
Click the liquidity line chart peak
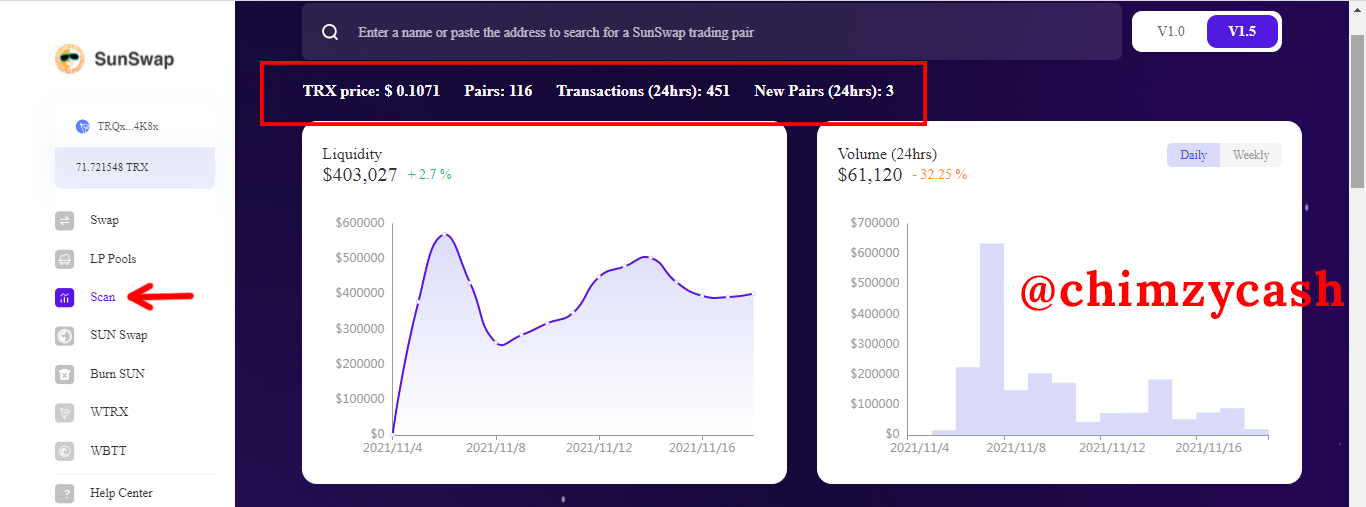pos(445,235)
